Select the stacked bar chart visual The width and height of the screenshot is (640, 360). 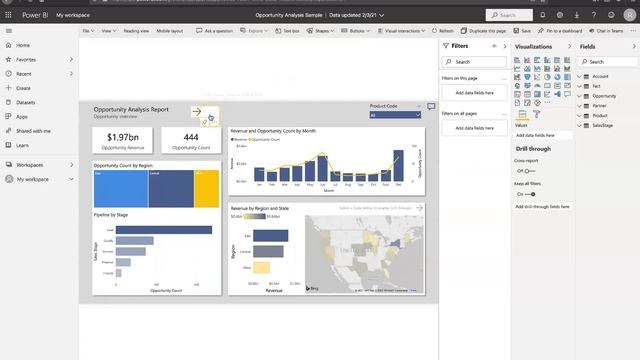[x=517, y=60]
